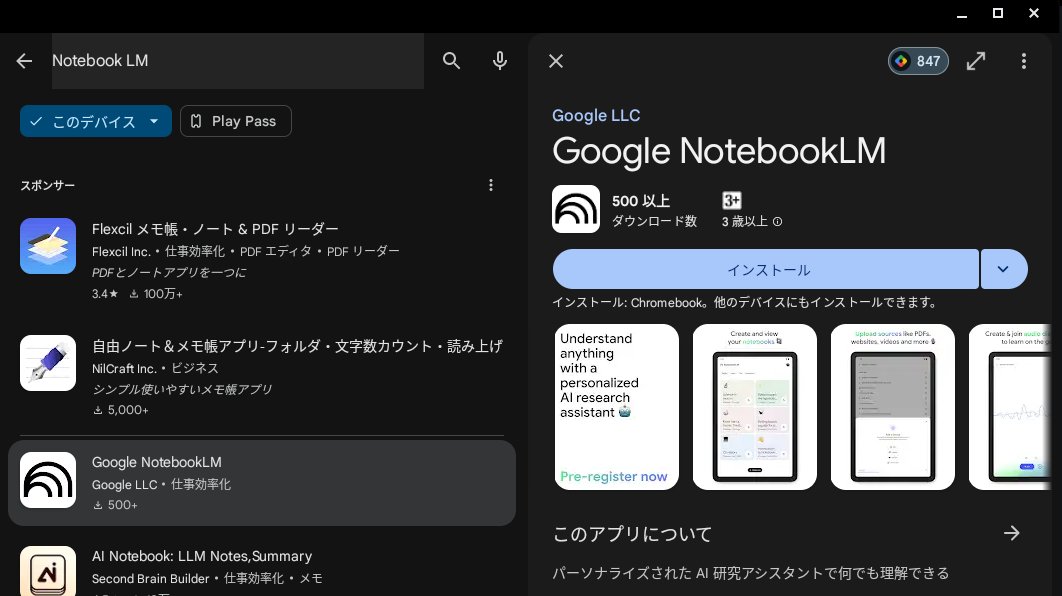Select Google NotebookLM icon in search results

pyautogui.click(x=48, y=480)
